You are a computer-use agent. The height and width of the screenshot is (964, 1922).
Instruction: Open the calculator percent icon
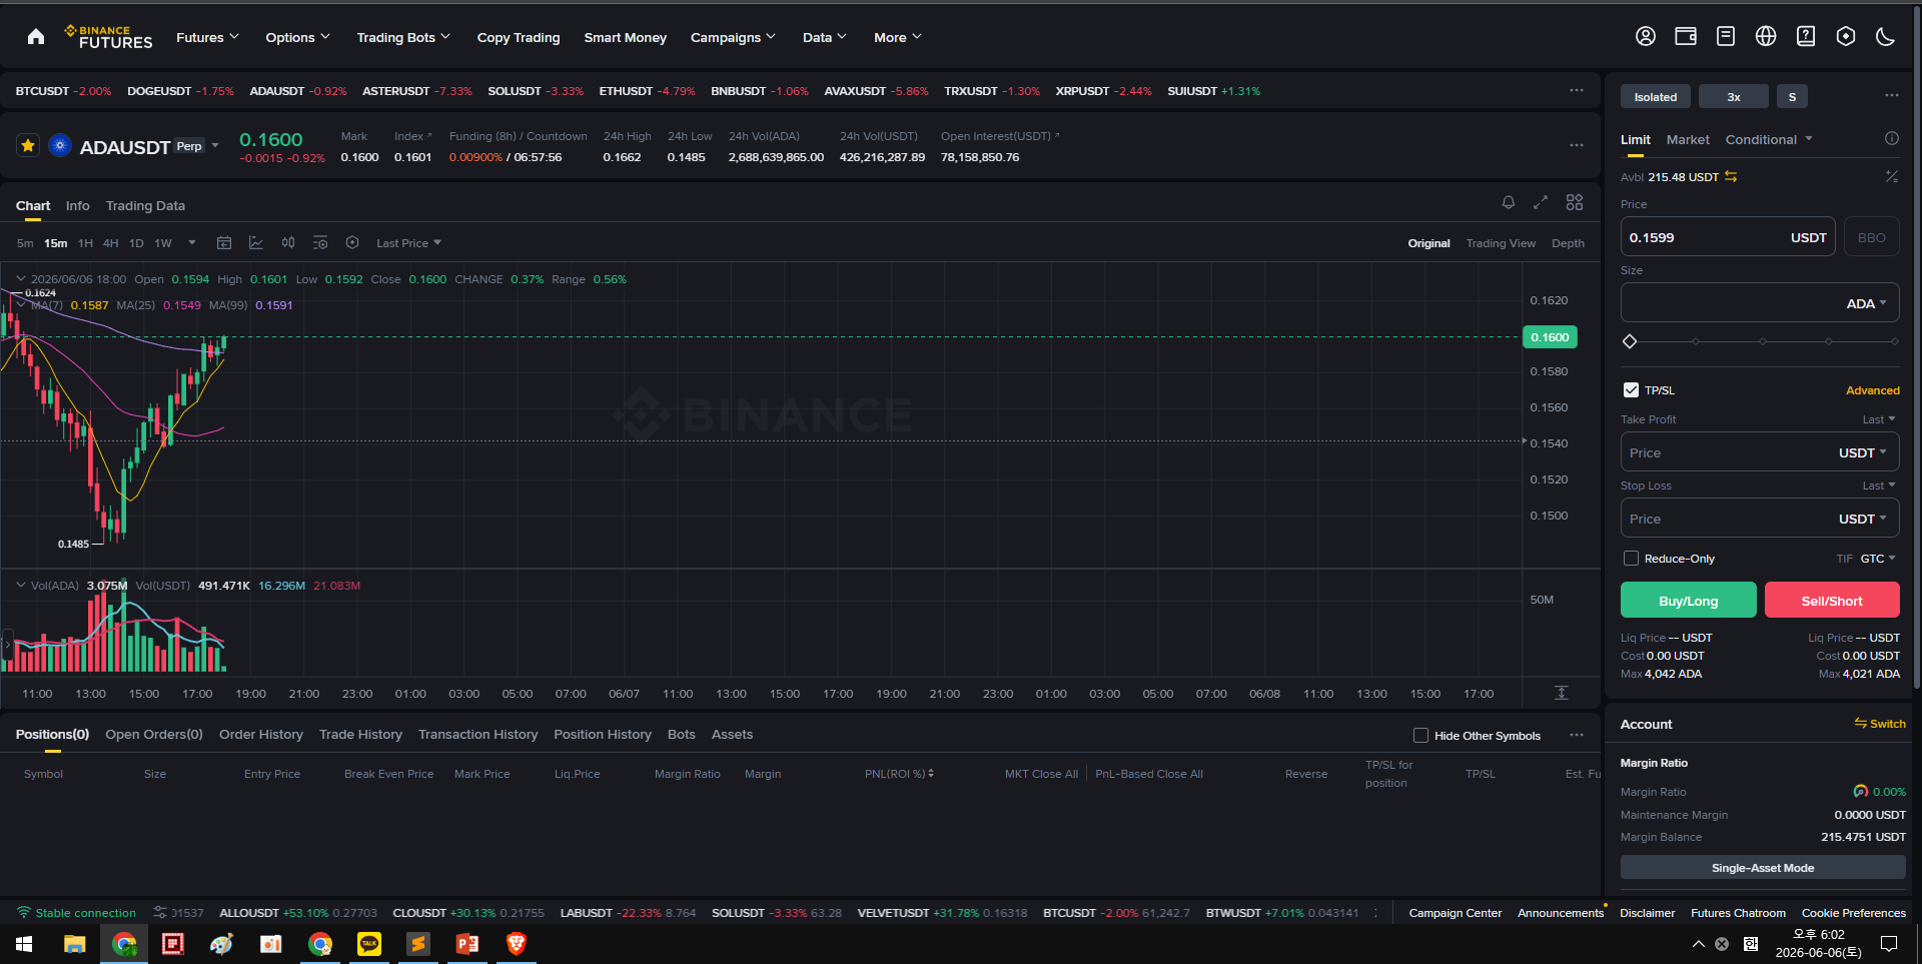1891,176
